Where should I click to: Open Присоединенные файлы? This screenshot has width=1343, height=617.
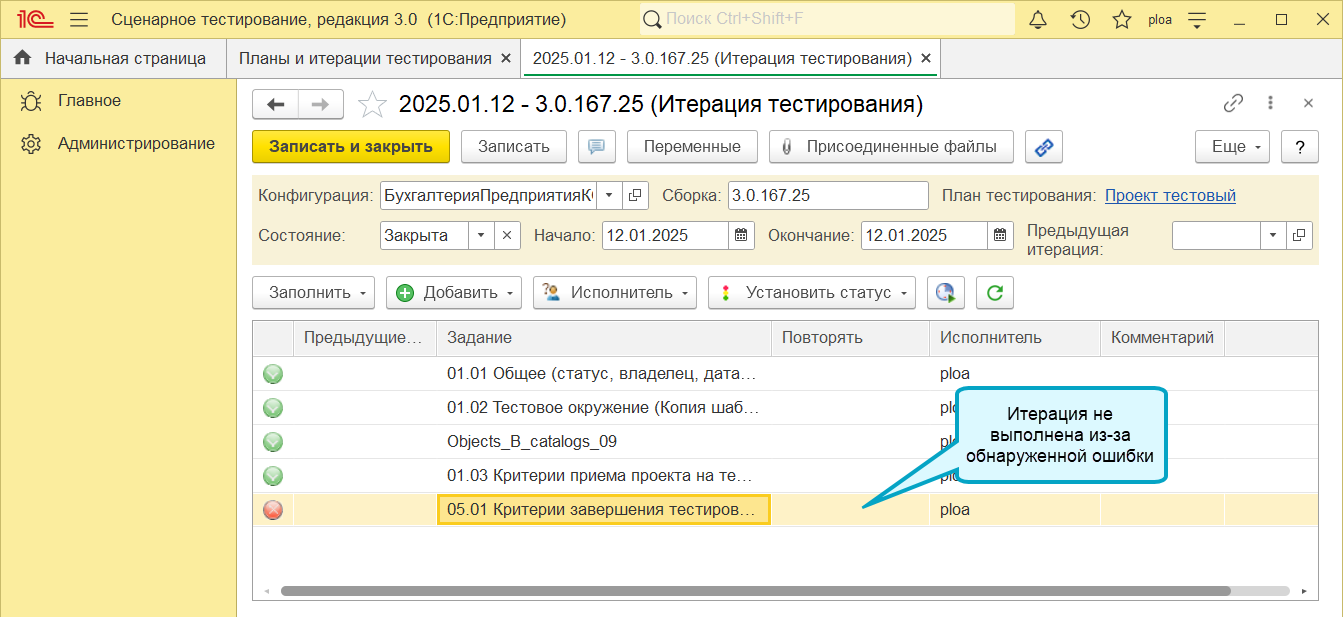tap(891, 146)
